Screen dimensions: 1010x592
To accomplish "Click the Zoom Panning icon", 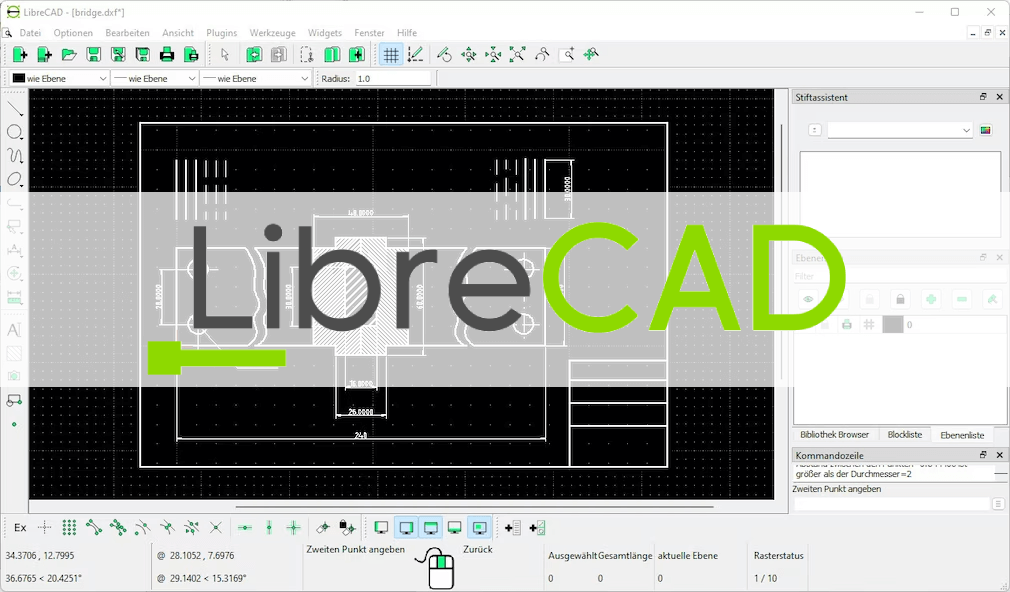I will point(591,55).
